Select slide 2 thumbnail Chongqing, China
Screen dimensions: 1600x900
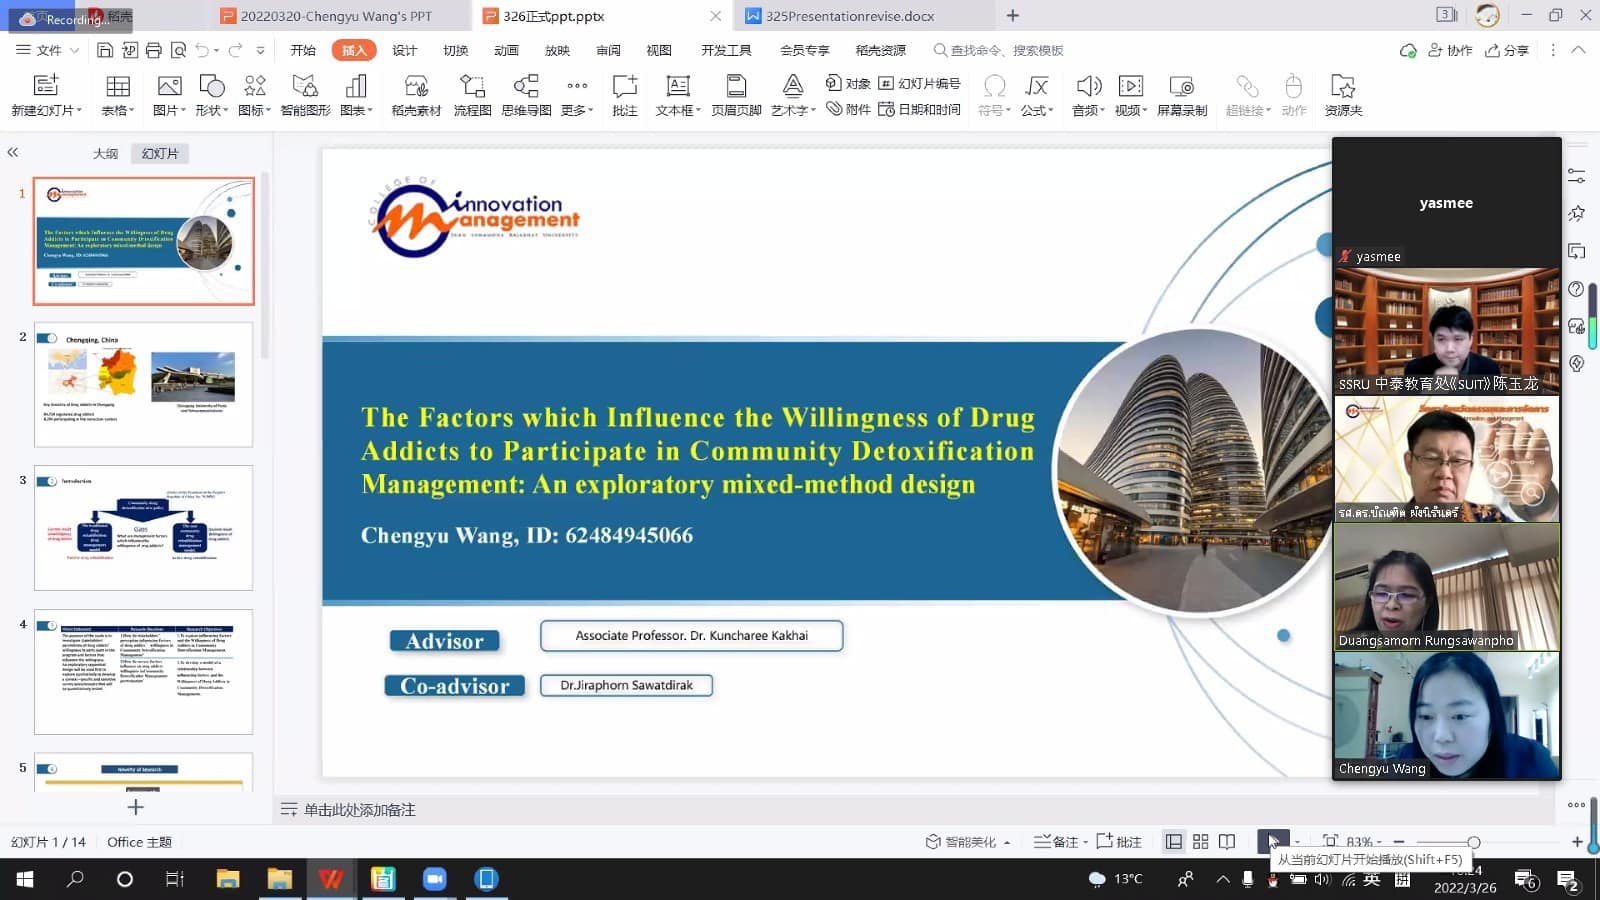tap(144, 385)
